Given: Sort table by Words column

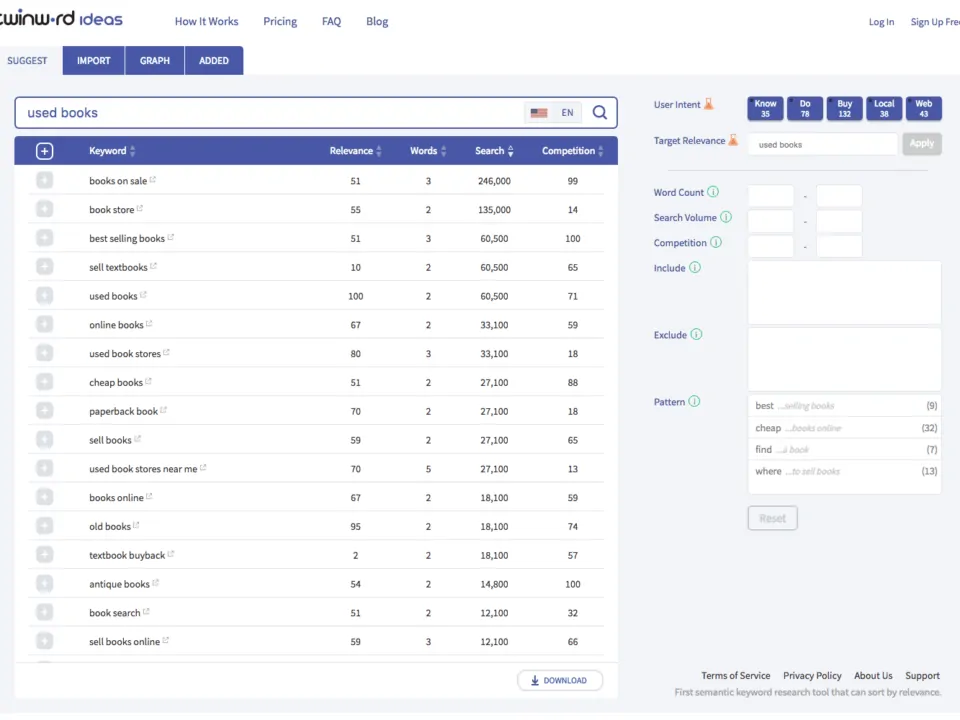Looking at the screenshot, I should tap(428, 151).
